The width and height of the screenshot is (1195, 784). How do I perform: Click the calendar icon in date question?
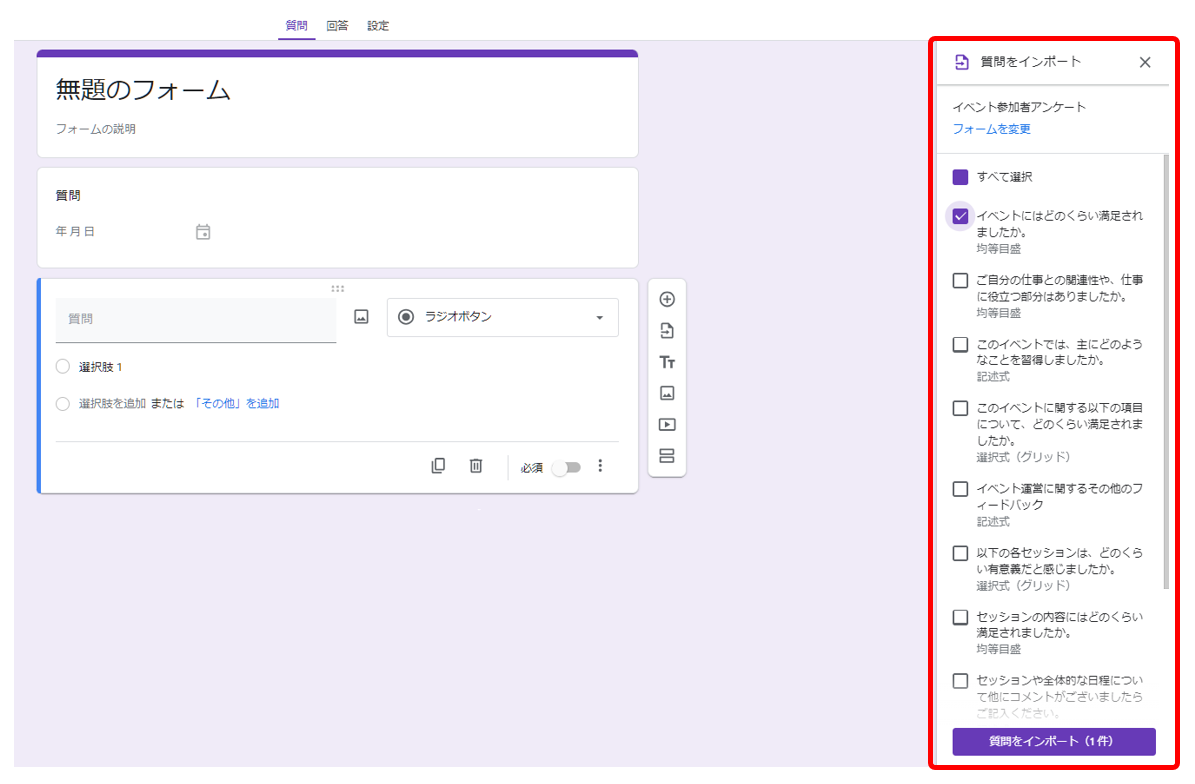pyautogui.click(x=203, y=232)
